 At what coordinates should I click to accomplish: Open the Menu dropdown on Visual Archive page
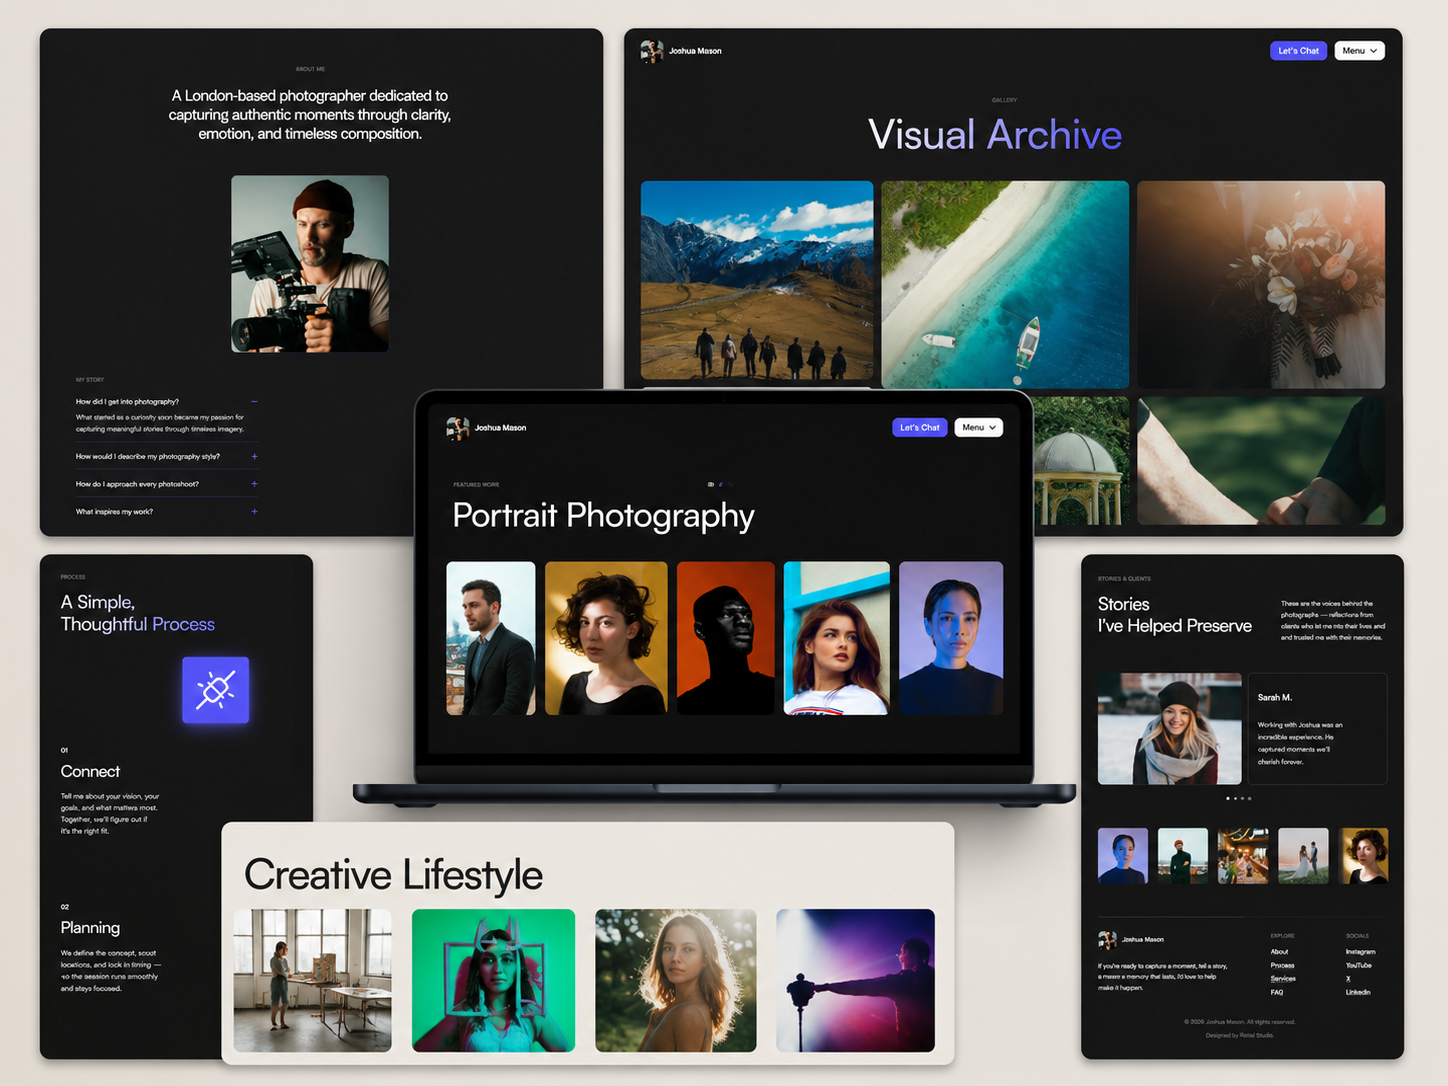click(x=1359, y=51)
